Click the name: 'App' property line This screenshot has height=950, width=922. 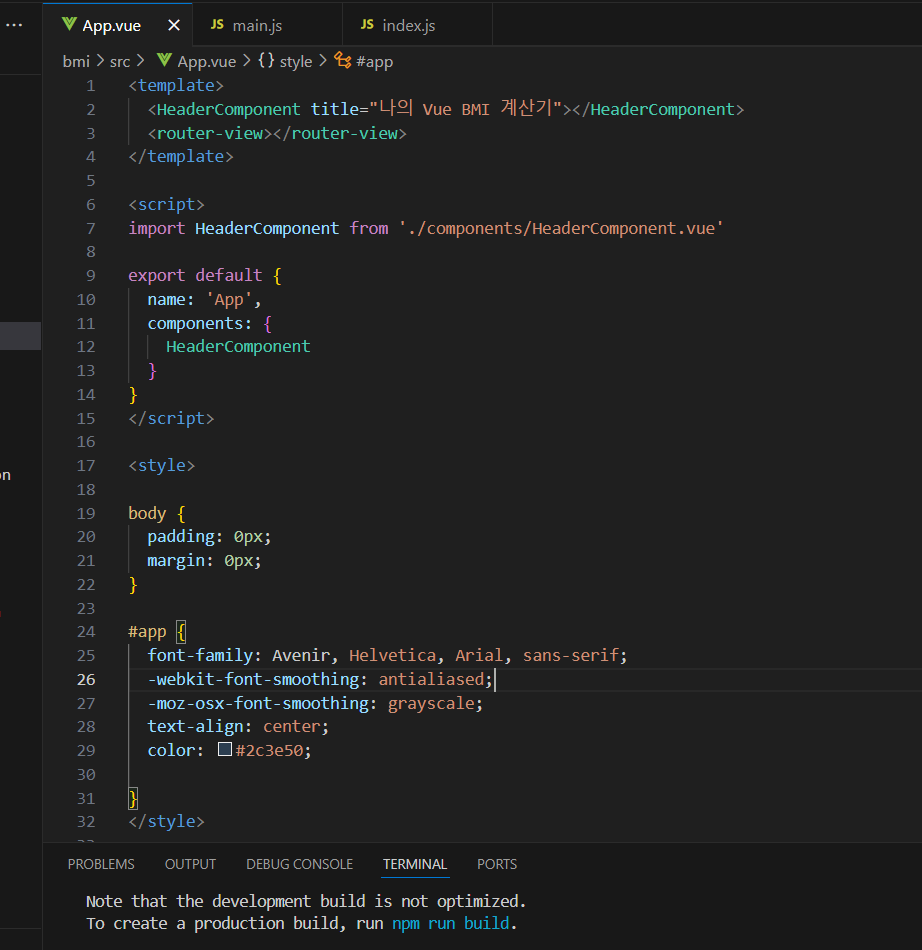click(x=204, y=299)
